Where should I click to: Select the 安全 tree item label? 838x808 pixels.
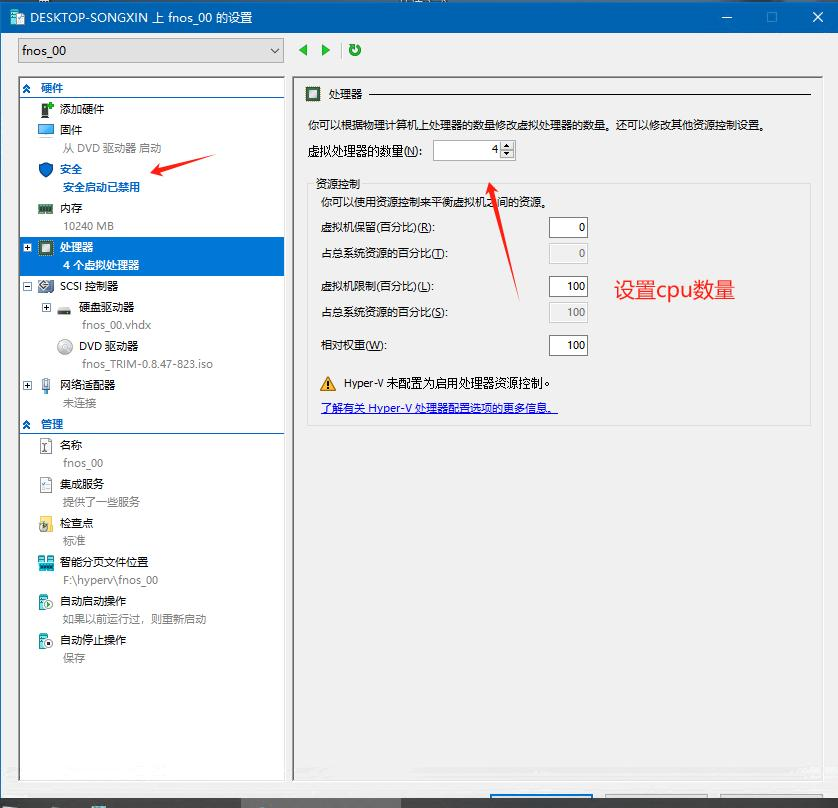point(71,169)
